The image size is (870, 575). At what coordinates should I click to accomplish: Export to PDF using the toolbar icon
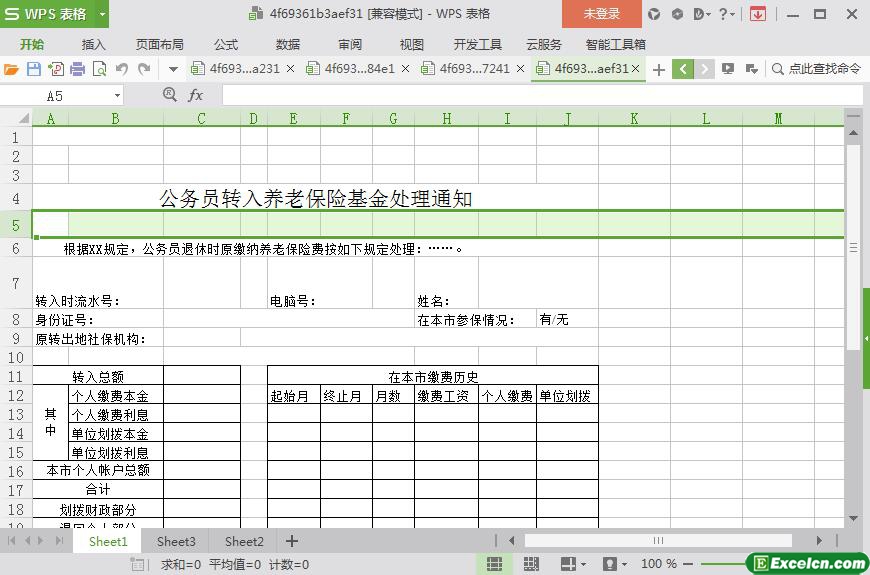tap(55, 69)
